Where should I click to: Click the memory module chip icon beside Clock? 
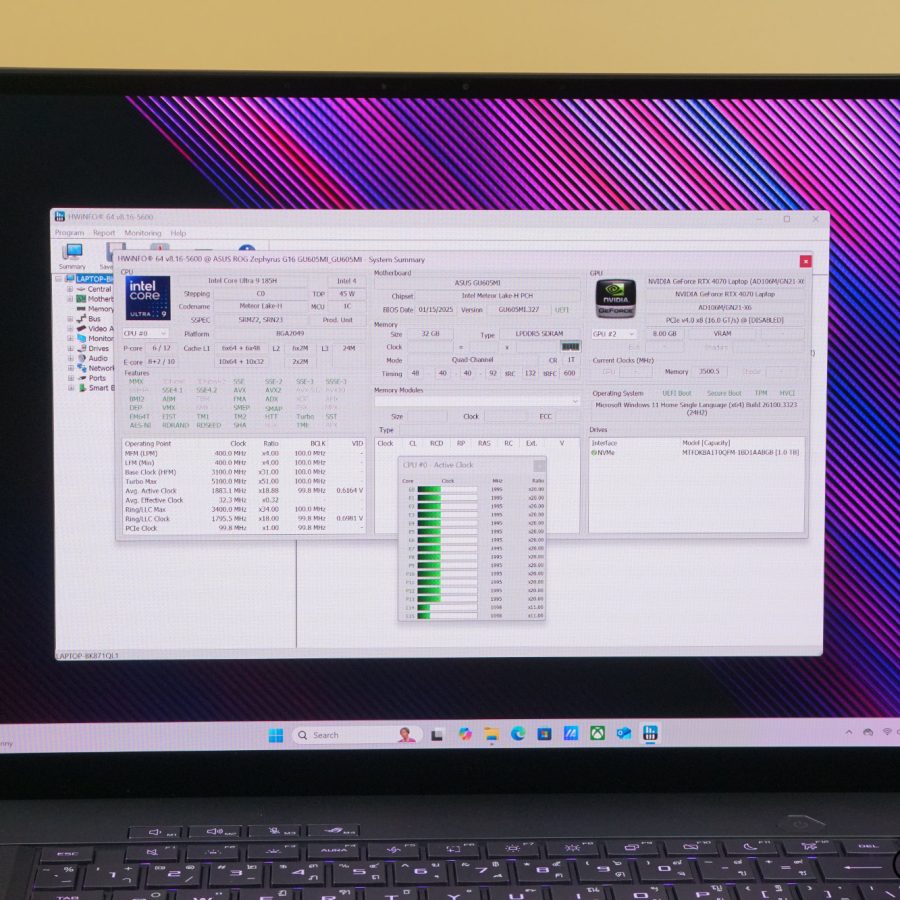pos(570,347)
